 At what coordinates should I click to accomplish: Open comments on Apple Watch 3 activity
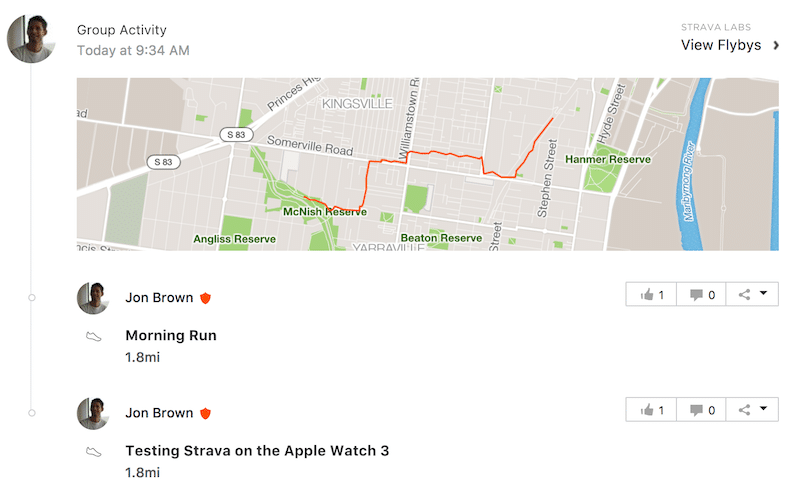(x=702, y=410)
